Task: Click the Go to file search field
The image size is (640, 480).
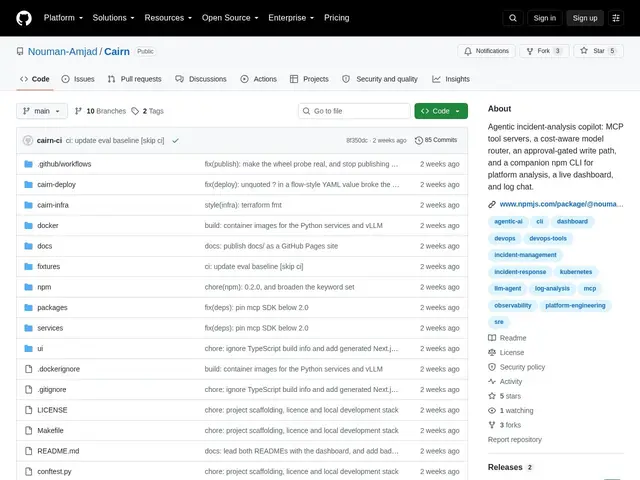Action: [x=354, y=111]
